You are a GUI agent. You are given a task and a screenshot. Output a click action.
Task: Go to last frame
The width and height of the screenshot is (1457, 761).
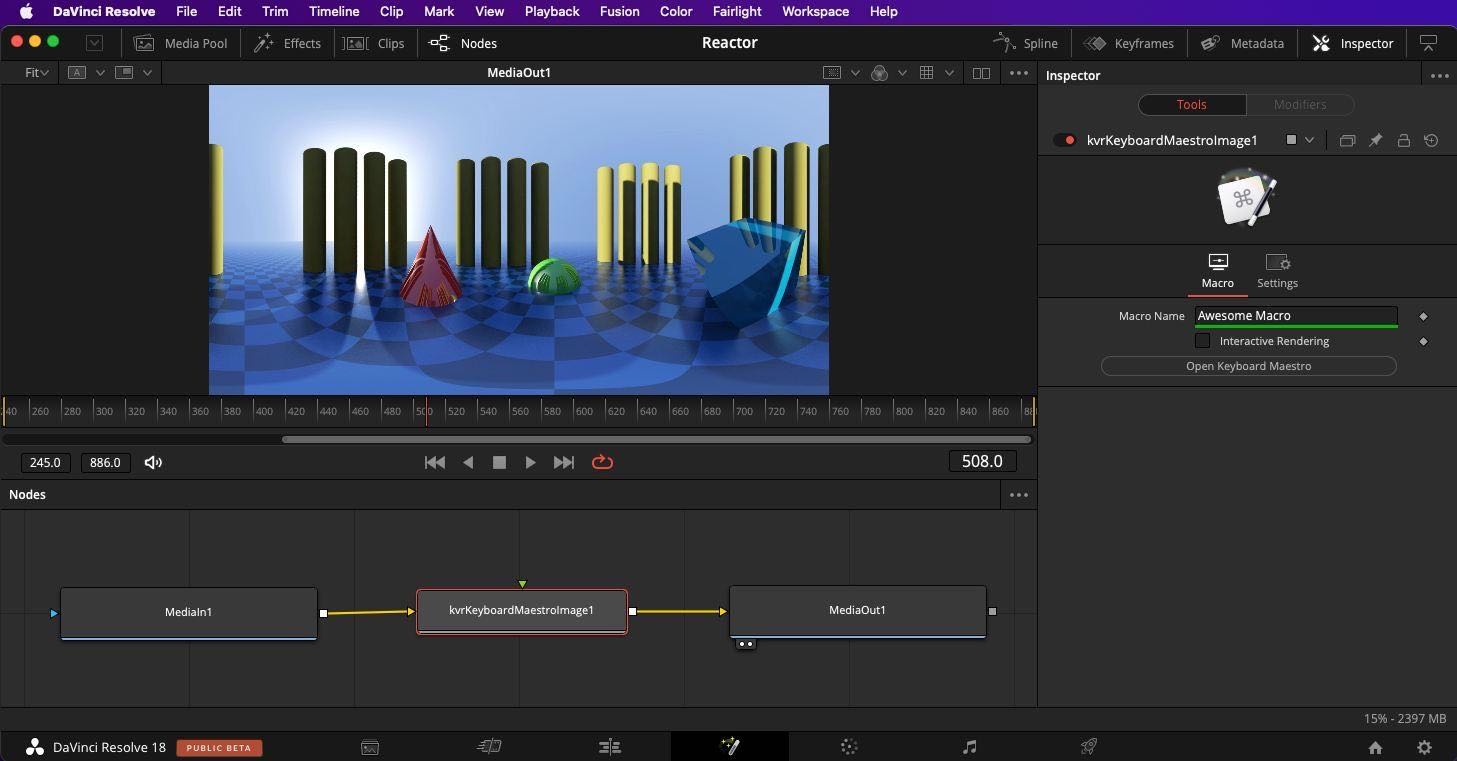point(564,462)
